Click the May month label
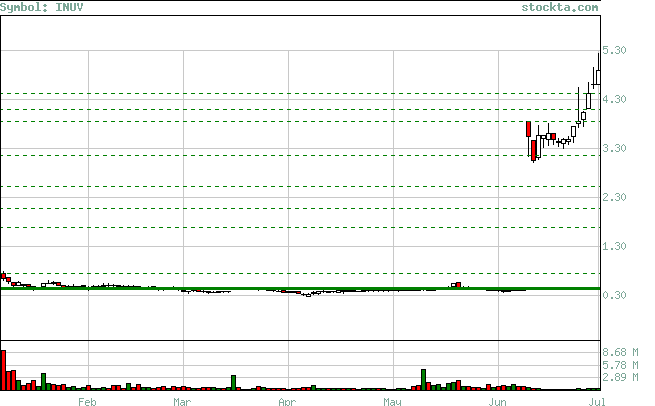The height and width of the screenshot is (406, 655). click(392, 401)
